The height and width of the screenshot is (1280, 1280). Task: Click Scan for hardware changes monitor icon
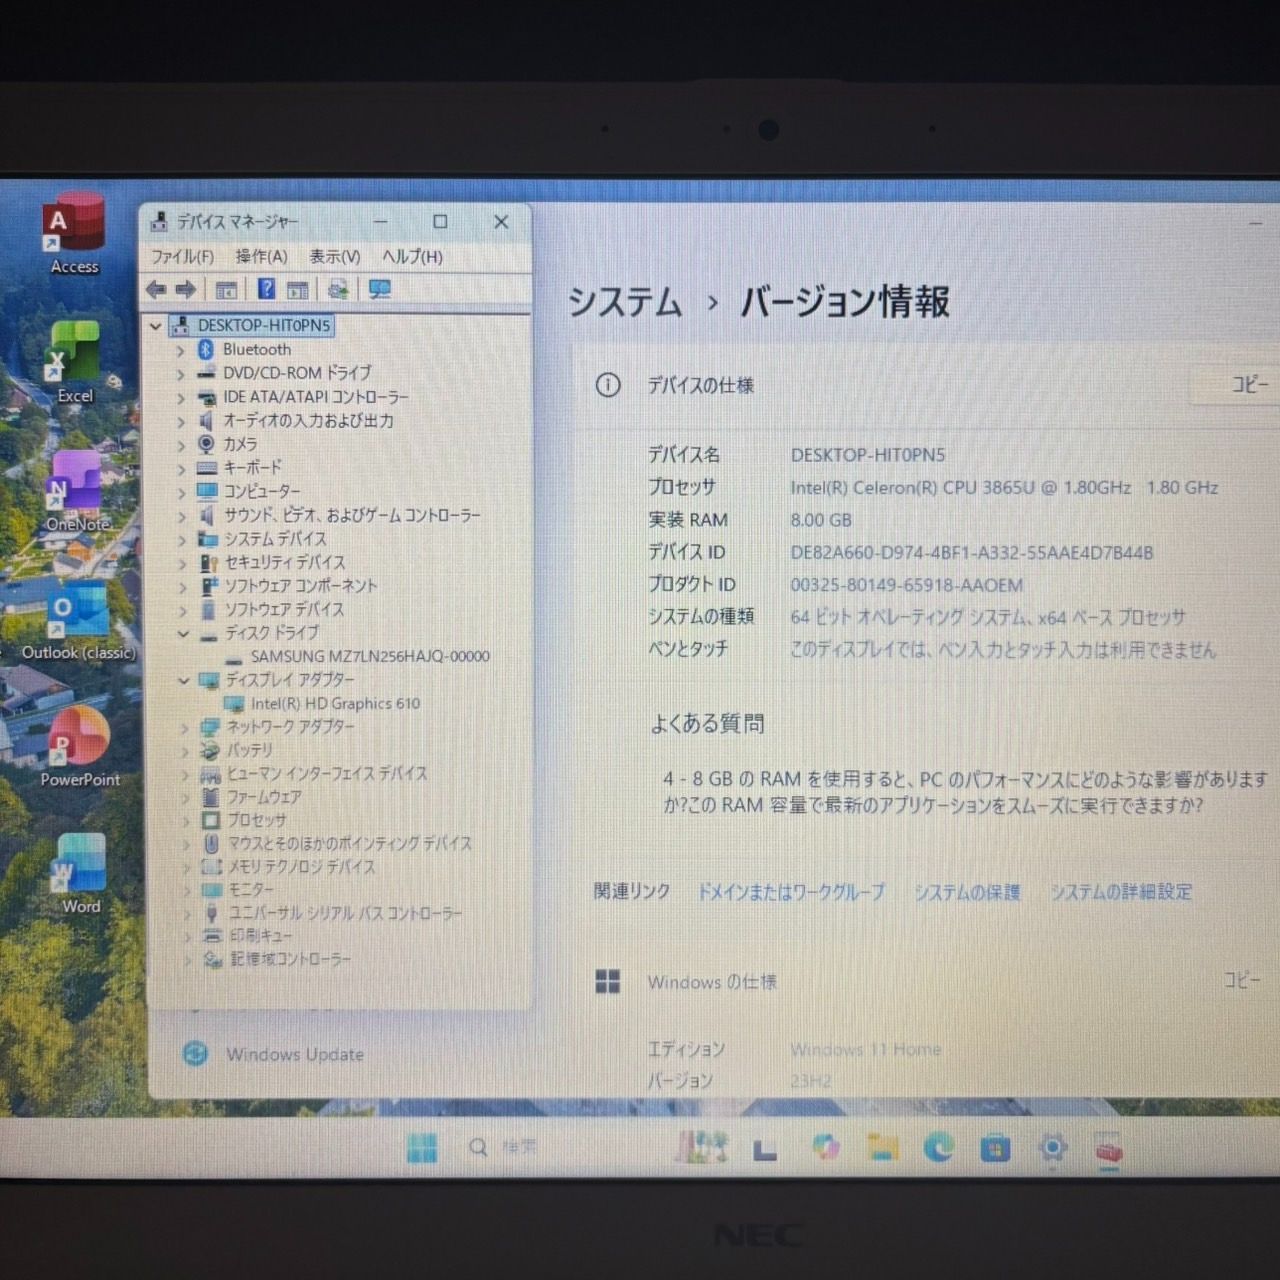(380, 290)
